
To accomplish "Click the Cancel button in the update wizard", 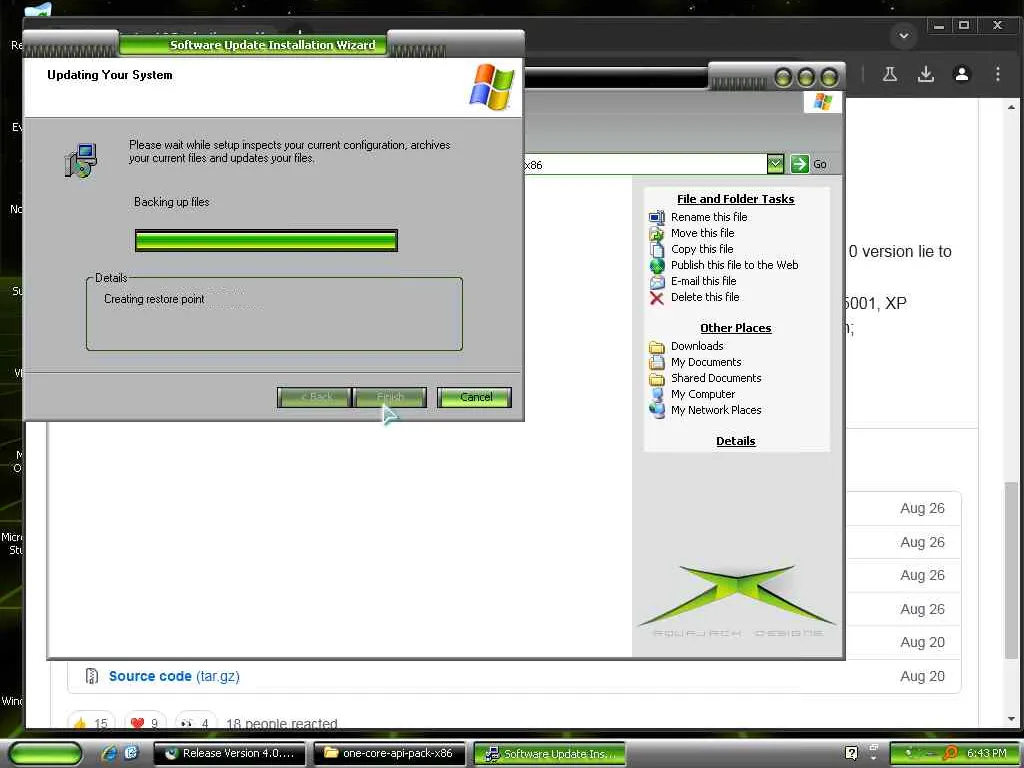I will click(x=475, y=397).
